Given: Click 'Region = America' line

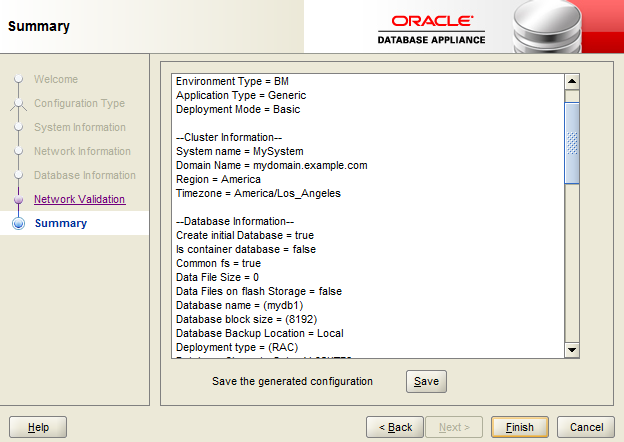Looking at the screenshot, I should coord(218,179).
